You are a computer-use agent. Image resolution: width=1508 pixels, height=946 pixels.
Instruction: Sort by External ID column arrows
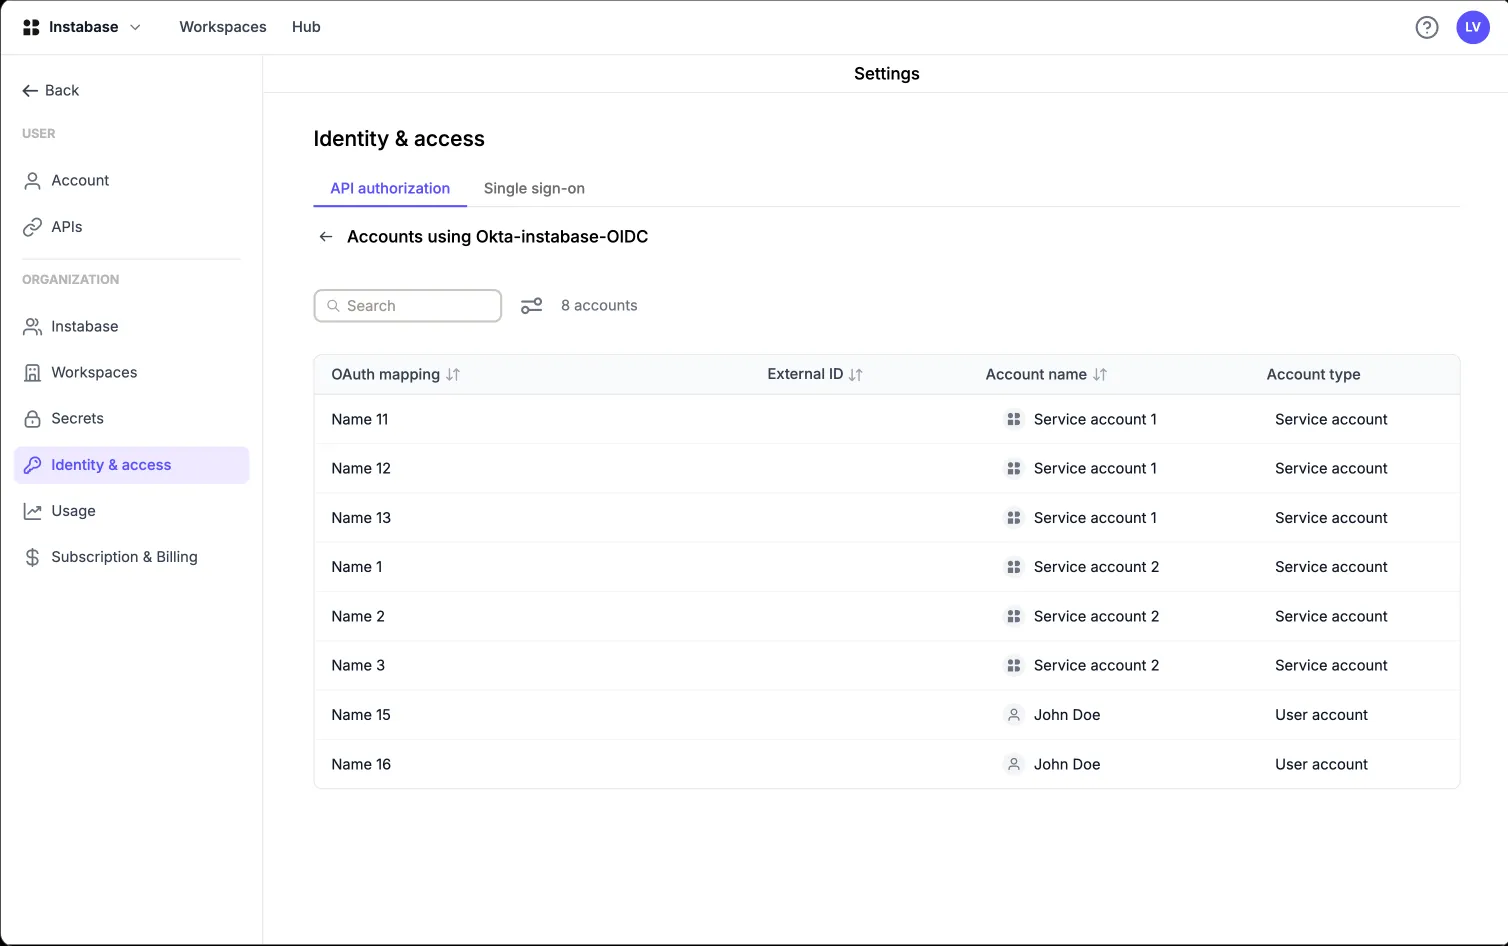coord(855,374)
